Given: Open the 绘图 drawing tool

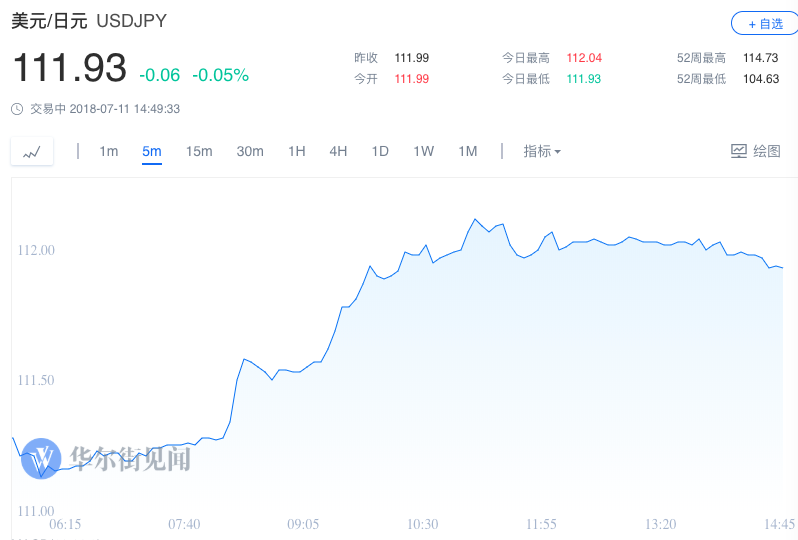Looking at the screenshot, I should (755, 151).
